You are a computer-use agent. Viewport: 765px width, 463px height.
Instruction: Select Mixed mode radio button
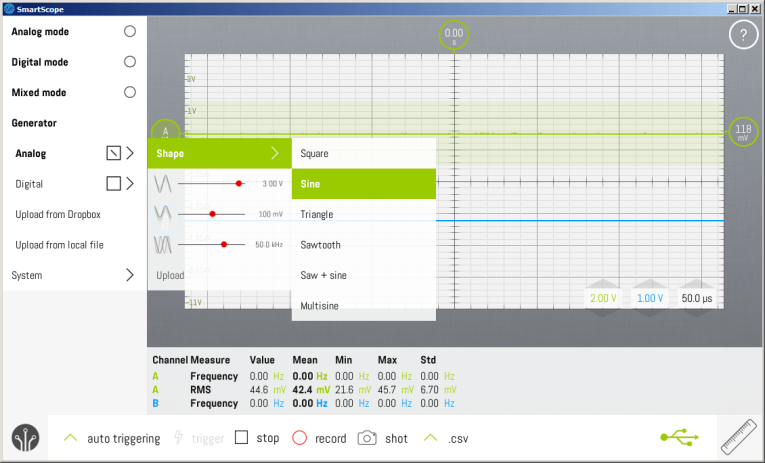[130, 92]
